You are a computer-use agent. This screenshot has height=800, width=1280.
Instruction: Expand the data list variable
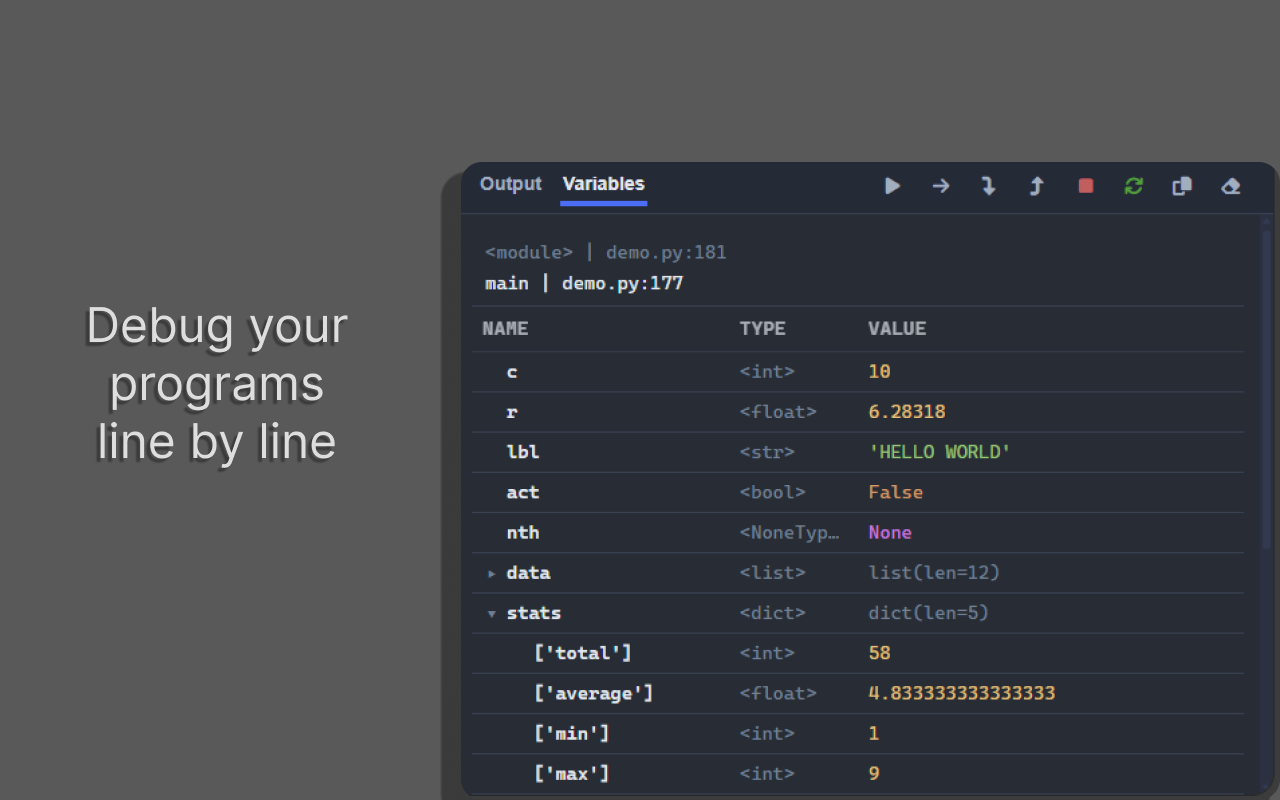point(491,574)
